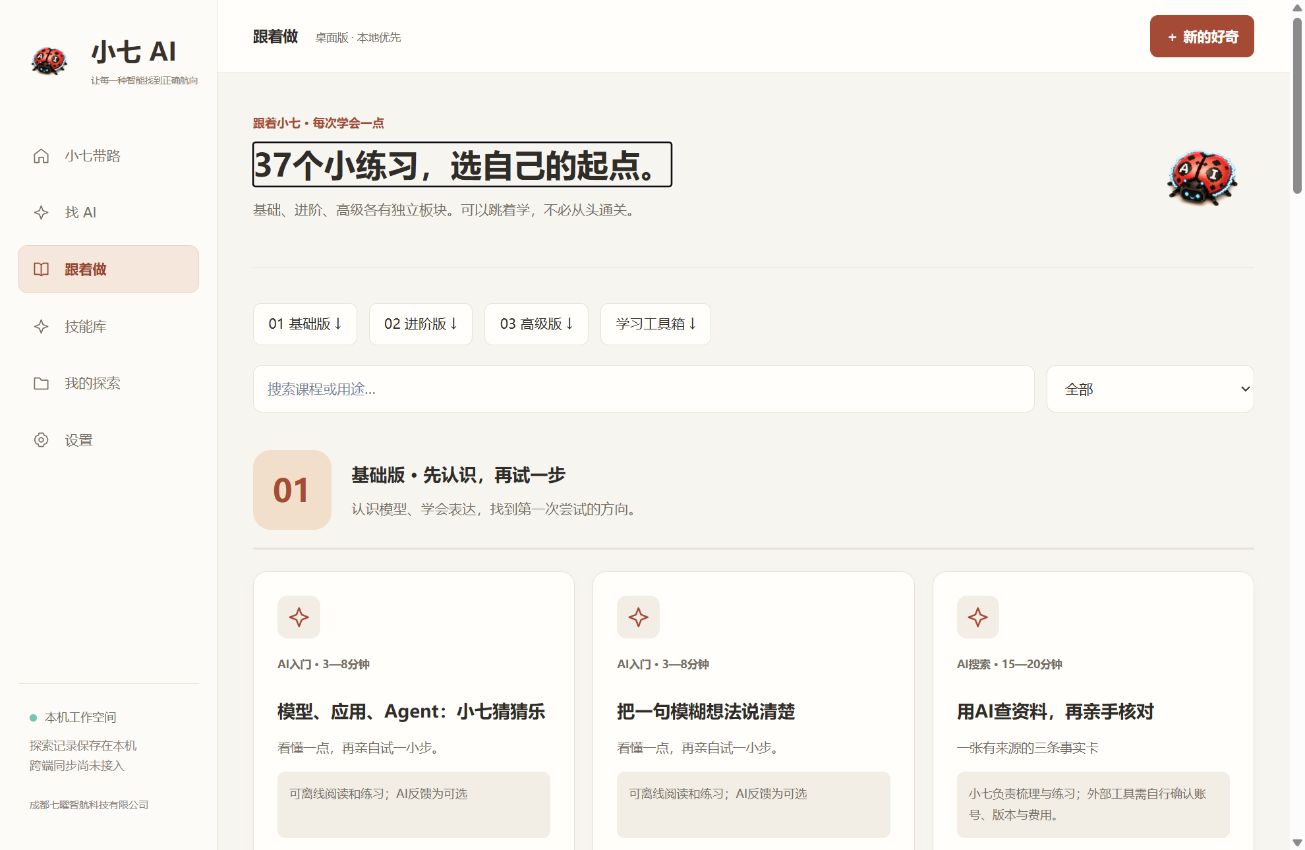This screenshot has width=1305, height=850.
Task: Click the 跟着做 page title in header
Action: pos(275,37)
